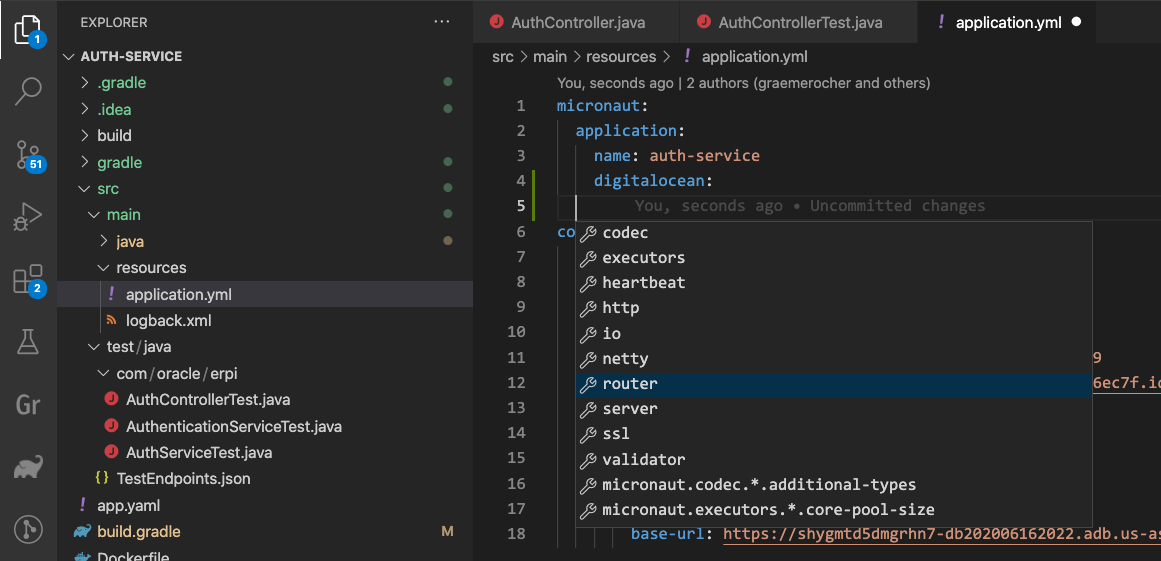Open the base-url link on line 18
Screen dimensions: 1161x561
[x=940, y=534]
